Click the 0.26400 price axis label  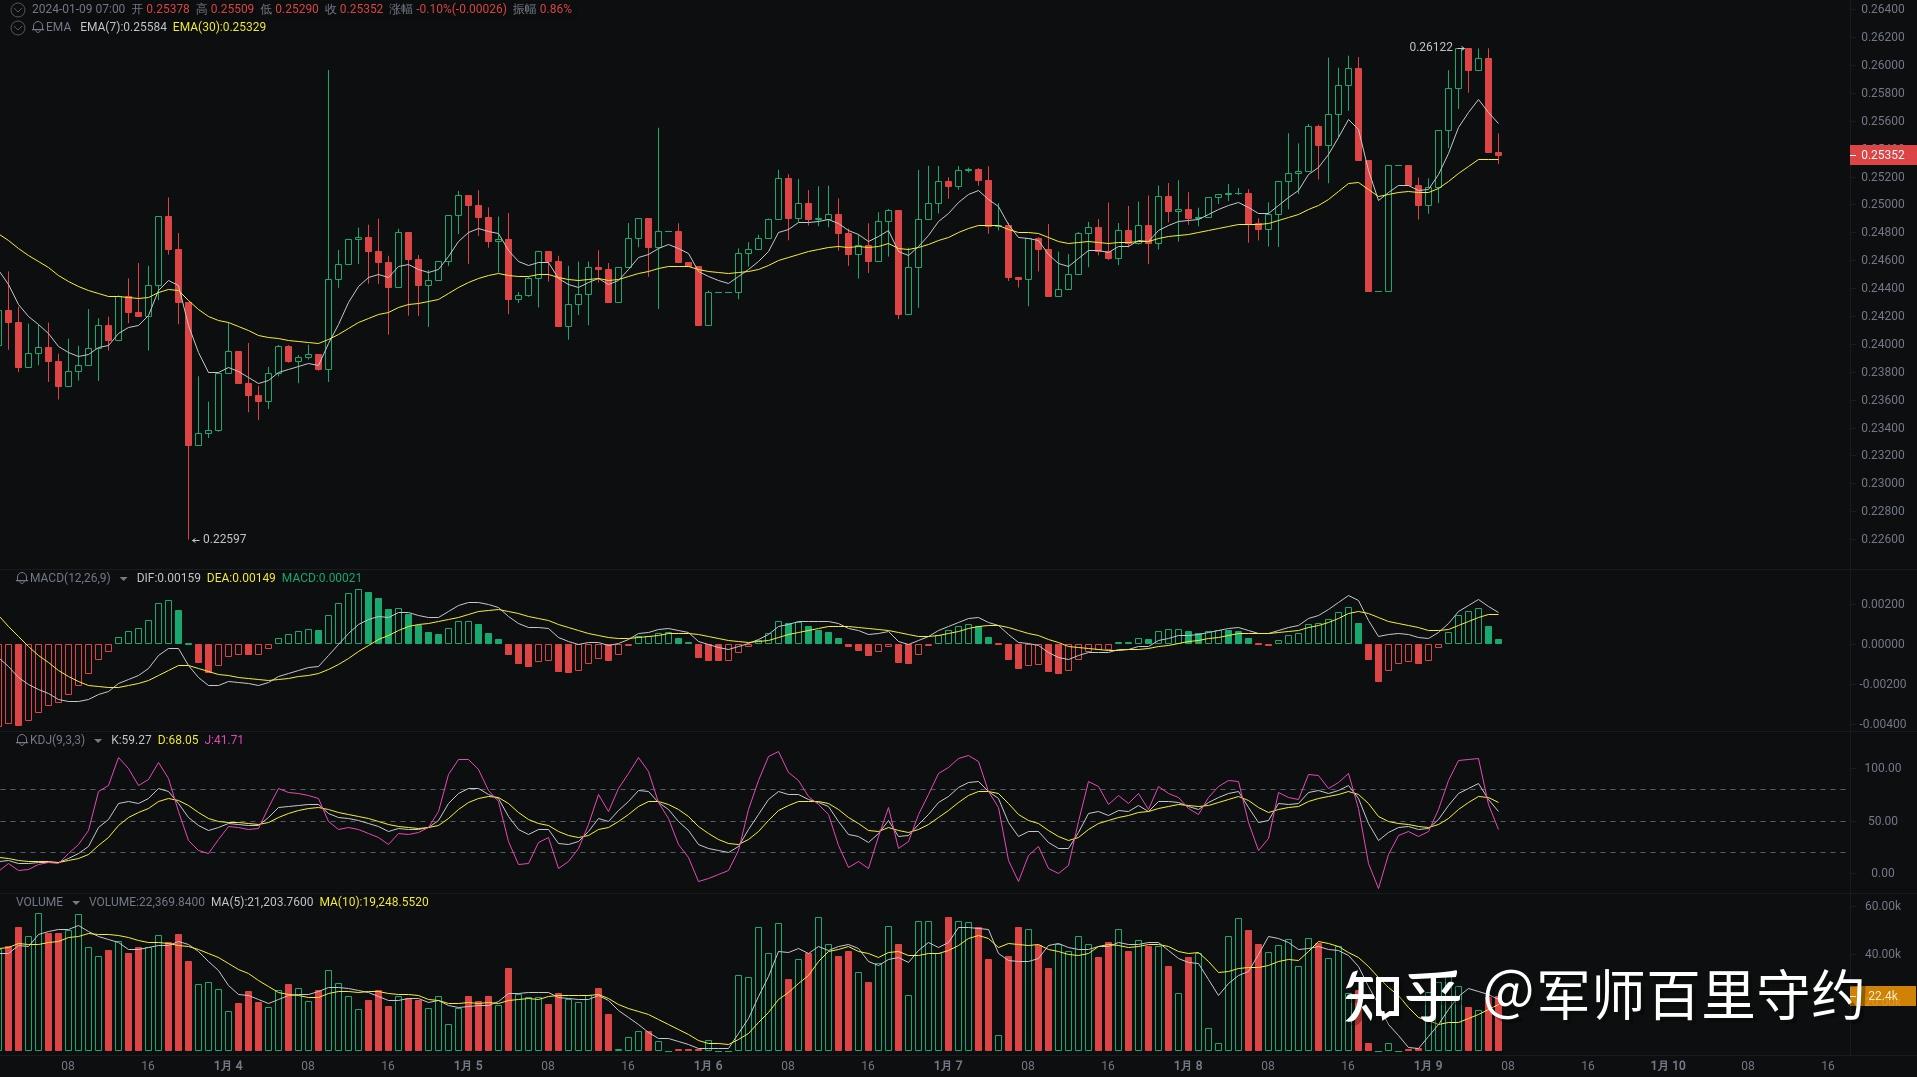(x=1882, y=9)
